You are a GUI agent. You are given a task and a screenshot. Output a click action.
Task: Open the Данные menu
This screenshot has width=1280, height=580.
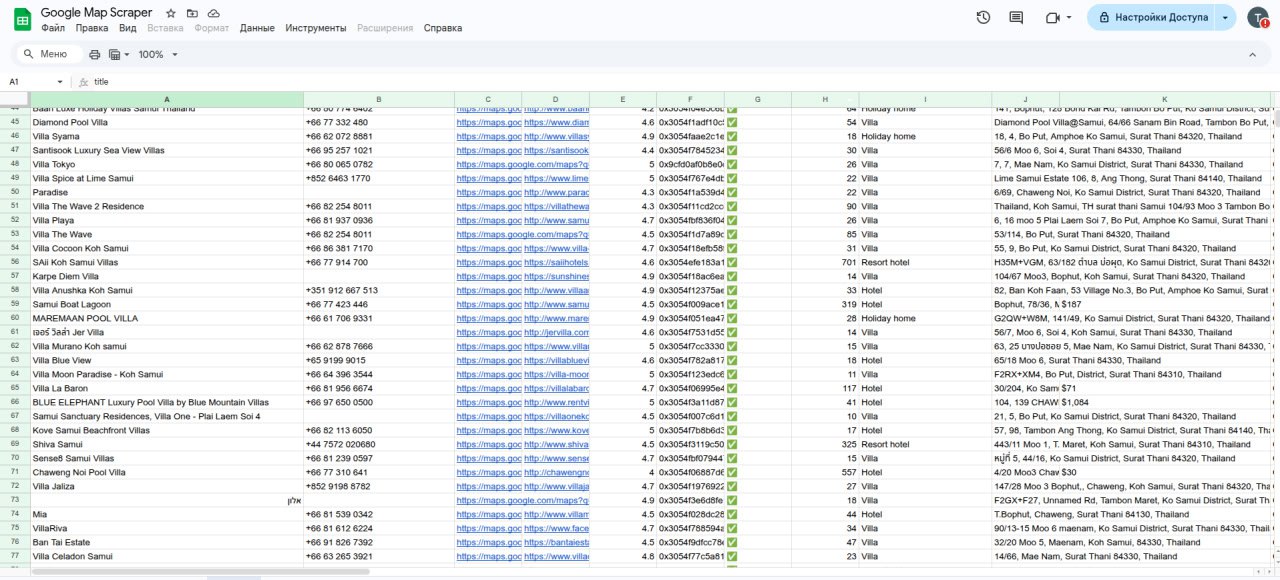257,28
